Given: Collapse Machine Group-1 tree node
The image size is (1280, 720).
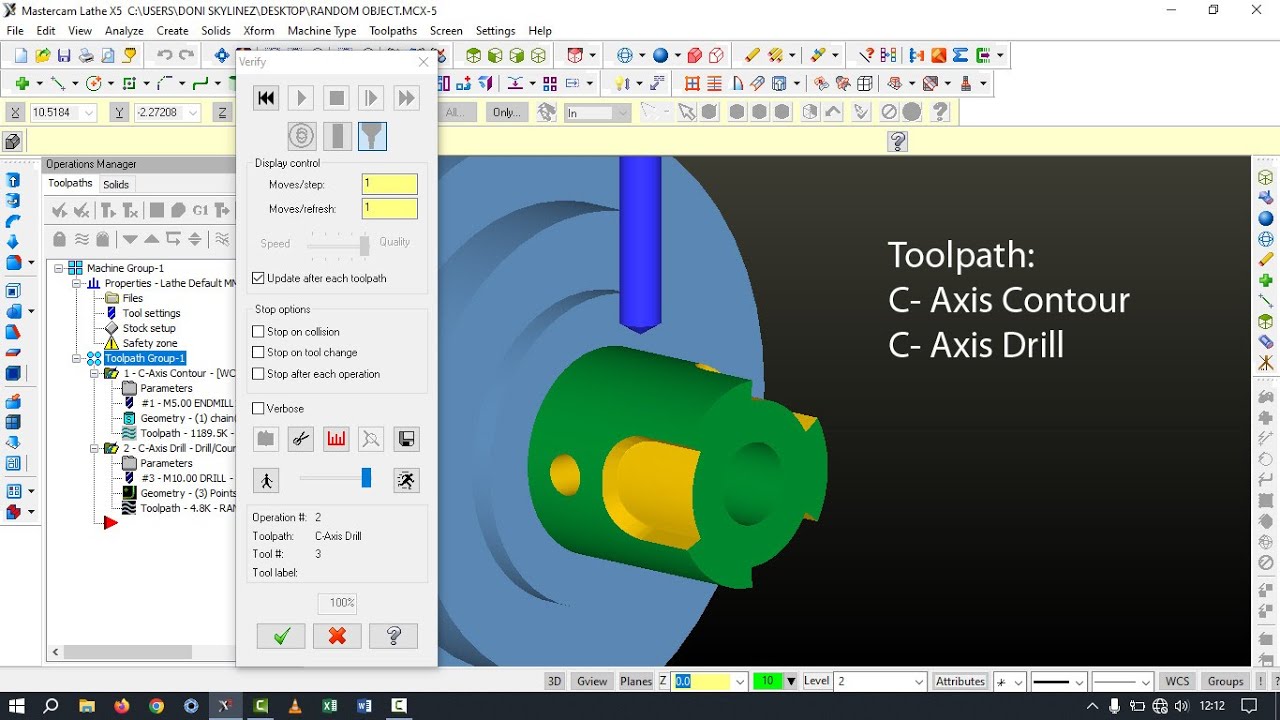Looking at the screenshot, I should [x=59, y=268].
